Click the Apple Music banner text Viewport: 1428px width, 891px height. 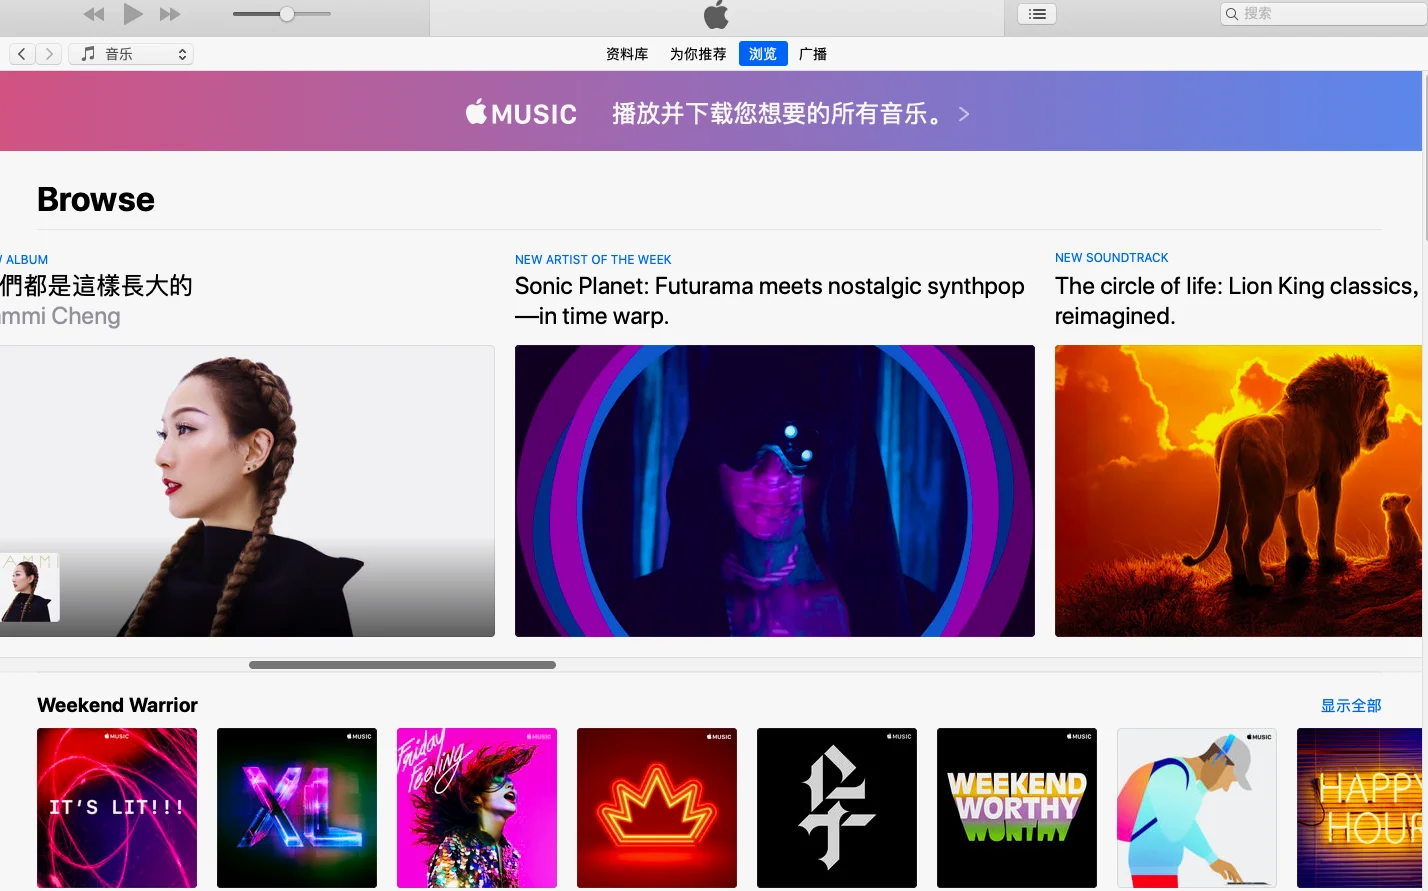(777, 114)
